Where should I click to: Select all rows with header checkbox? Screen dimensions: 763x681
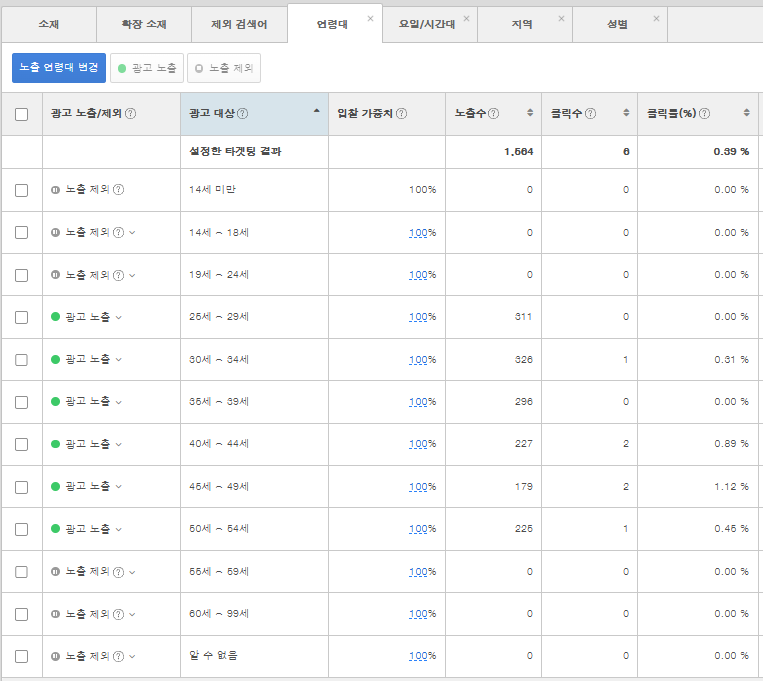(21, 114)
